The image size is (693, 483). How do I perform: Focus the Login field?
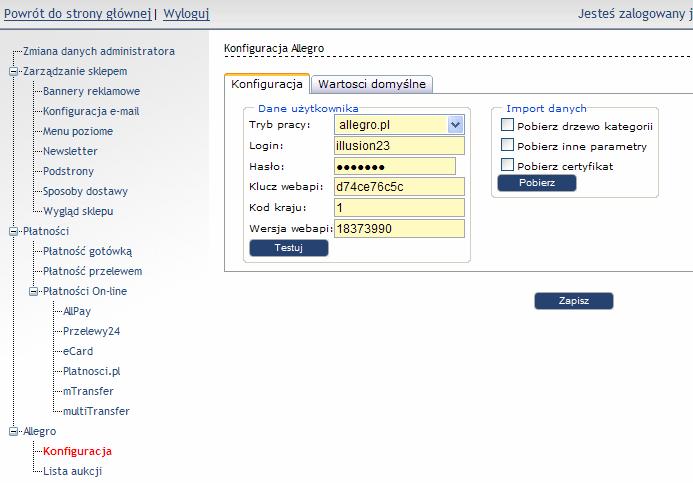coord(399,145)
